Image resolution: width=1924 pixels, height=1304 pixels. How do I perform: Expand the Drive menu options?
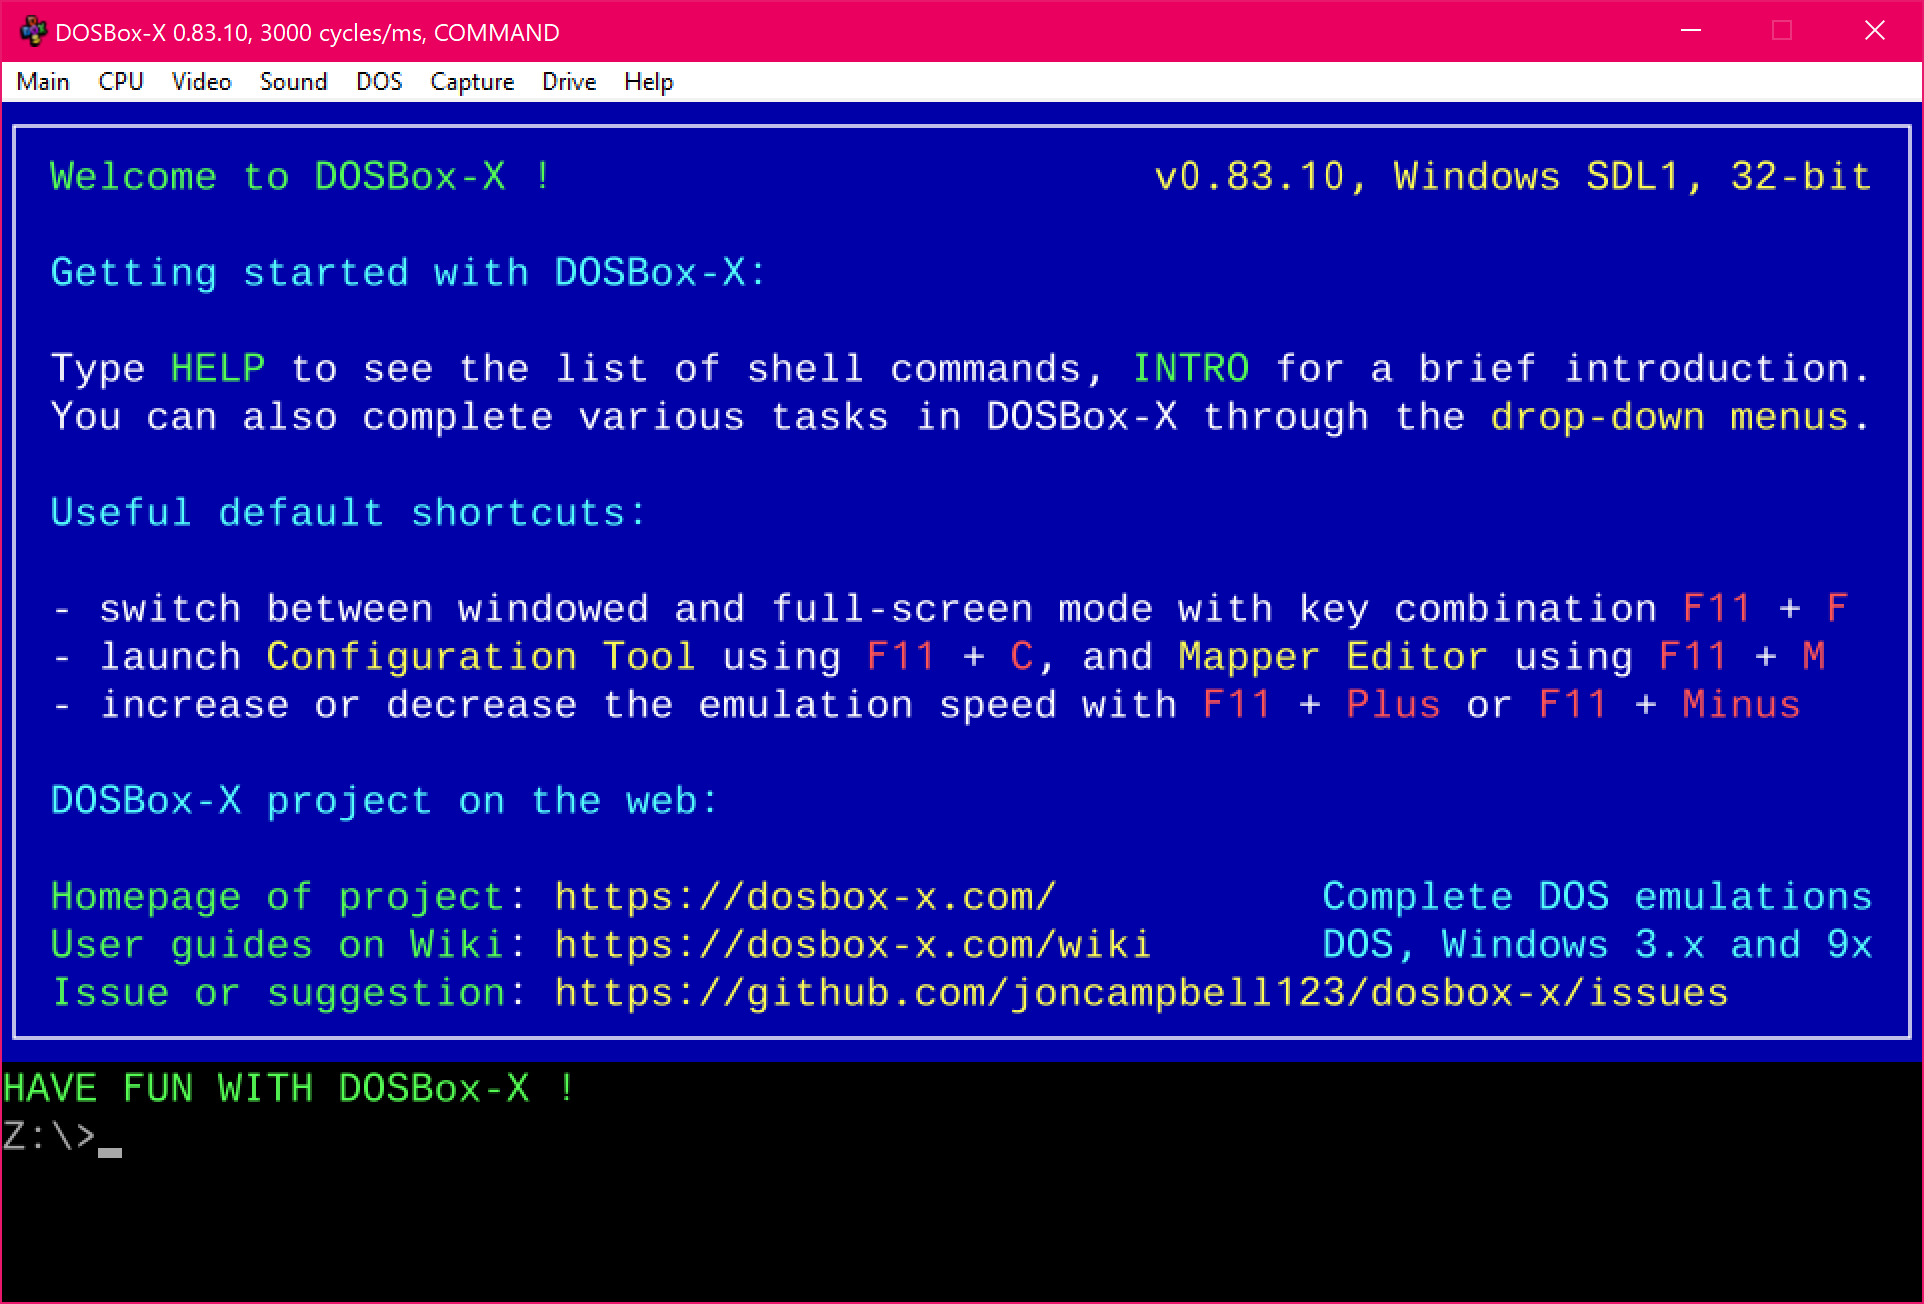569,82
